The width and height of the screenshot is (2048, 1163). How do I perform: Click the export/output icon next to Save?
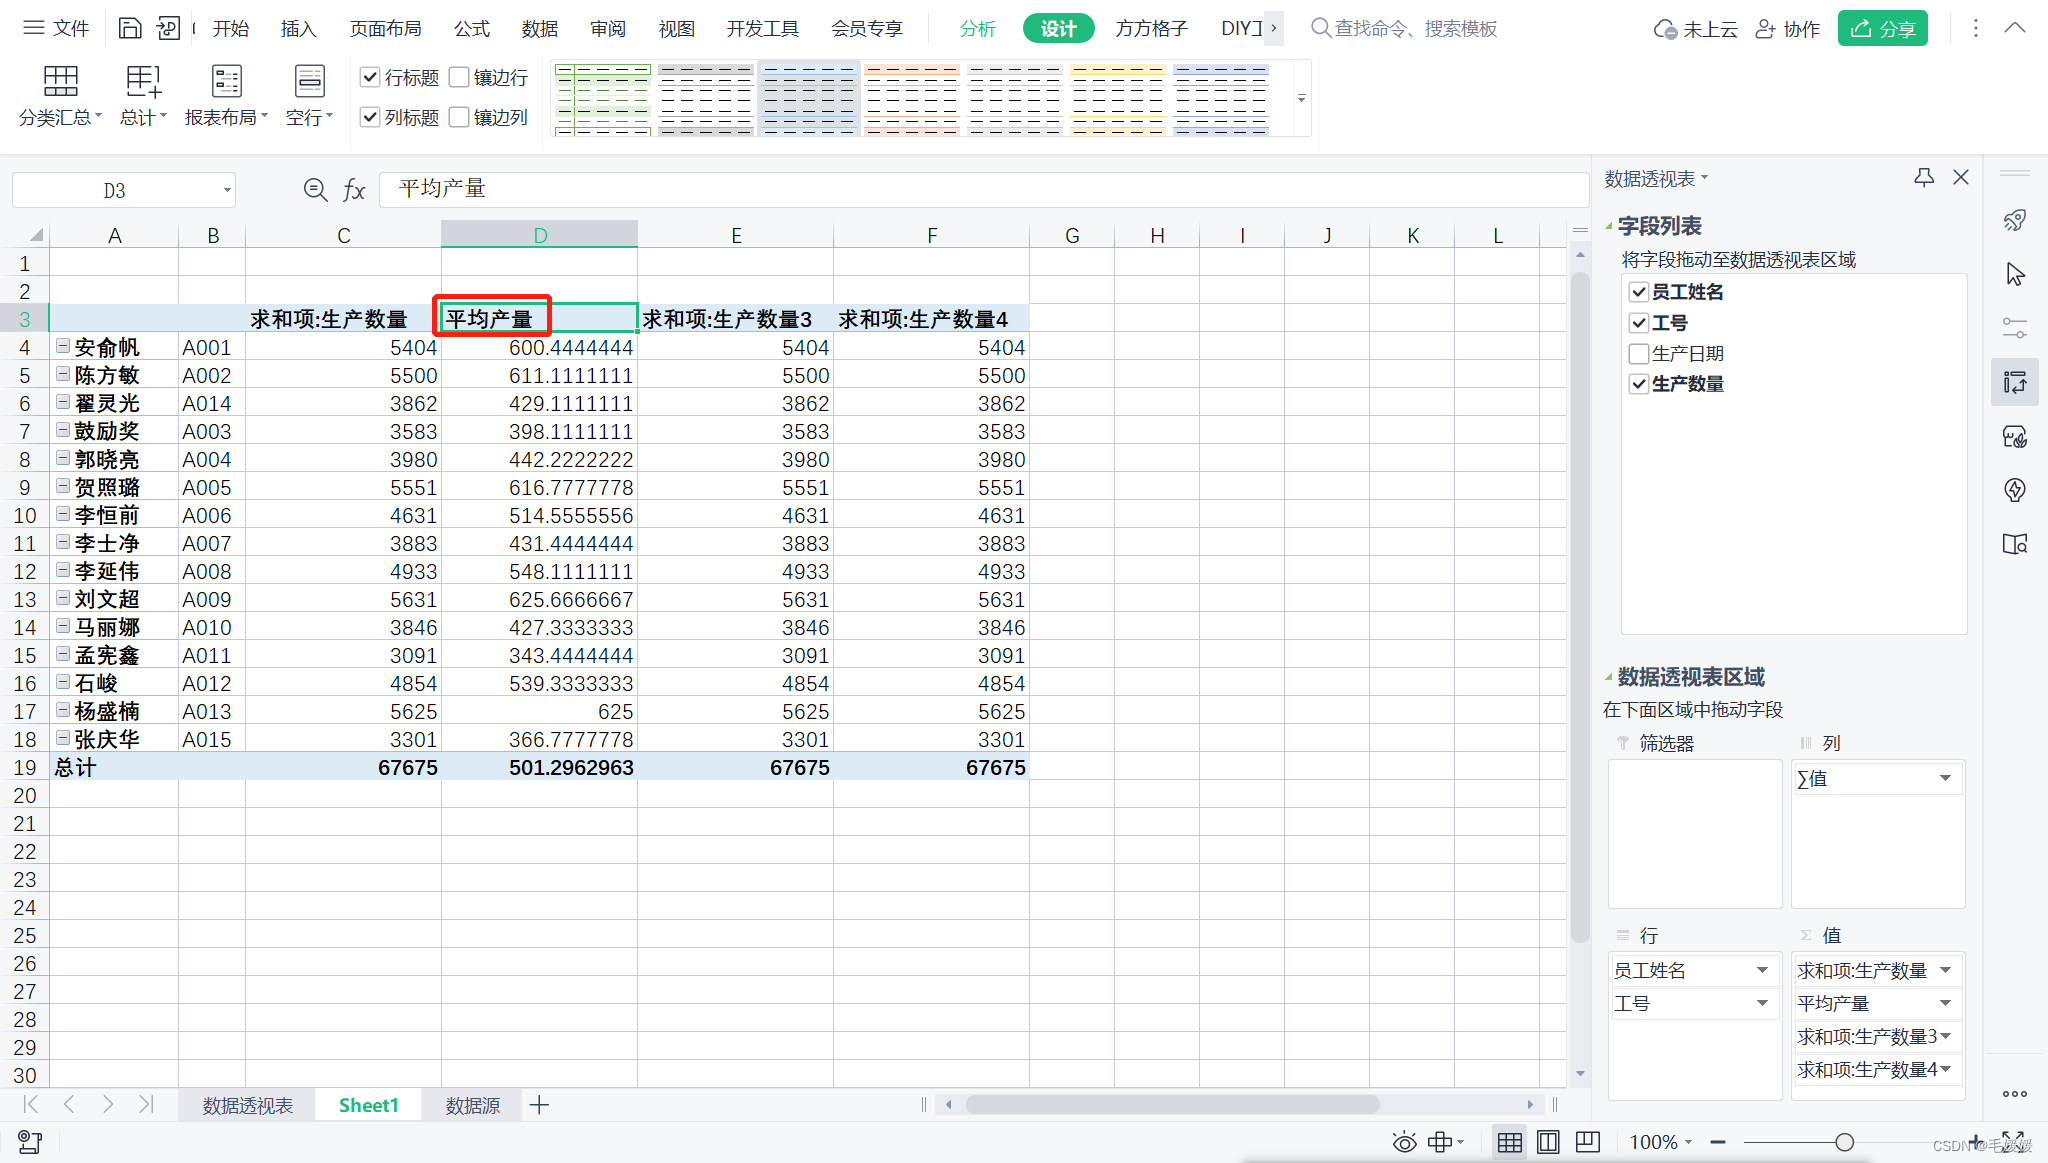click(169, 28)
